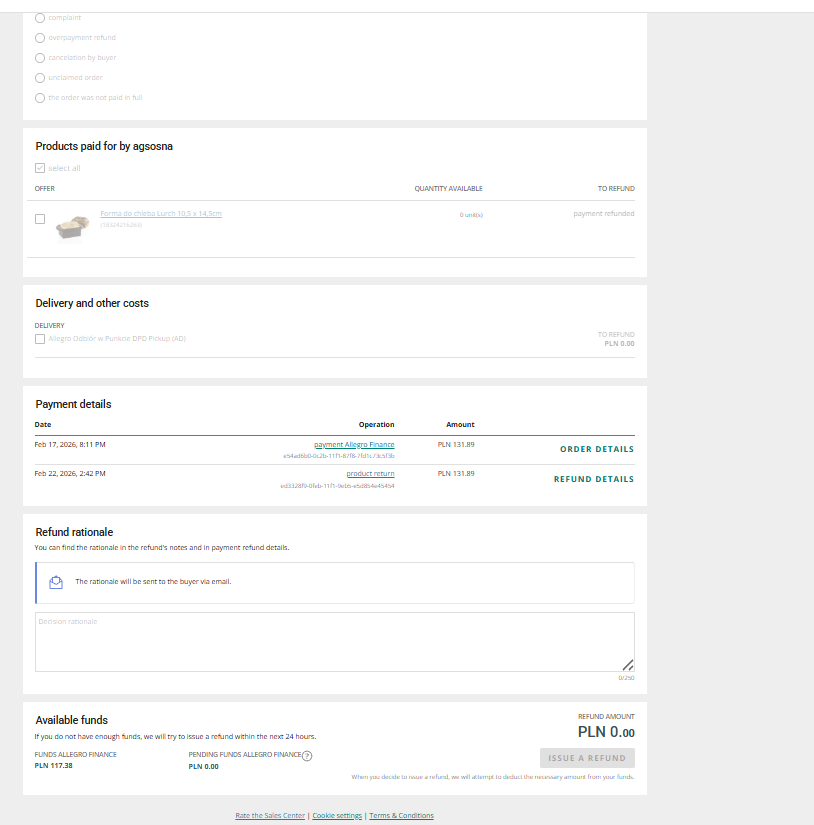Open the "payment Allegro Finance" operation link

point(354,444)
